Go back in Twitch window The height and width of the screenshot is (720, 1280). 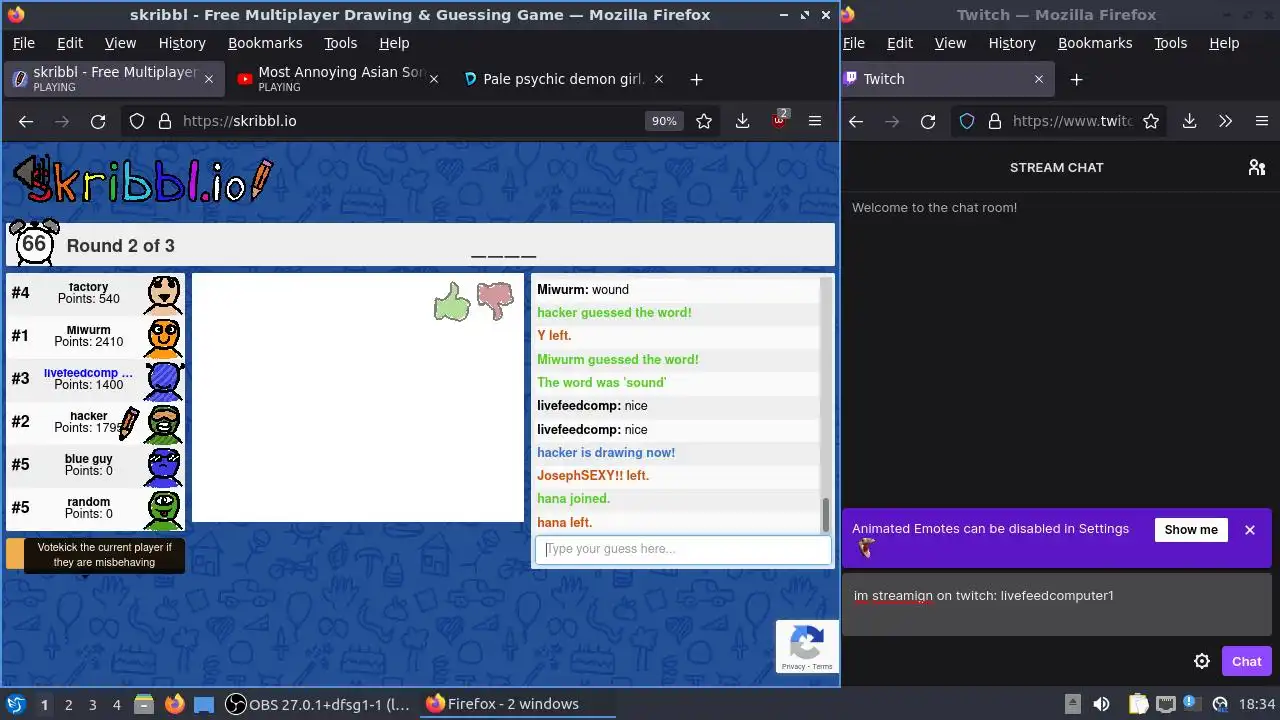pyautogui.click(x=856, y=121)
